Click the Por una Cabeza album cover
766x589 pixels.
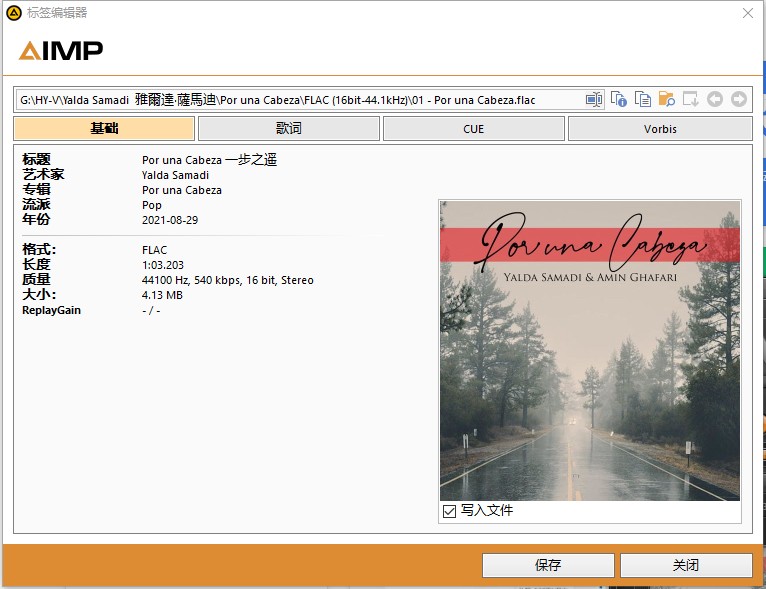pyautogui.click(x=590, y=351)
